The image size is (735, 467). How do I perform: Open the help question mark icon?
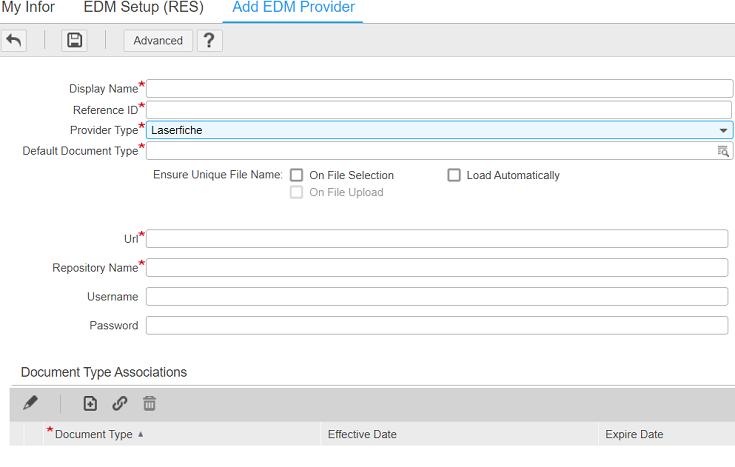(208, 40)
